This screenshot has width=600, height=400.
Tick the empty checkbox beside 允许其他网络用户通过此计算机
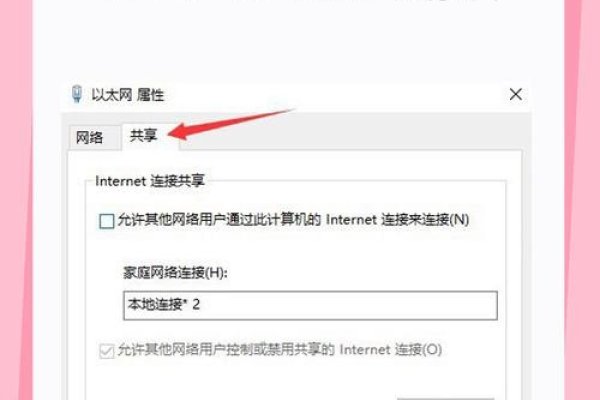107,221
